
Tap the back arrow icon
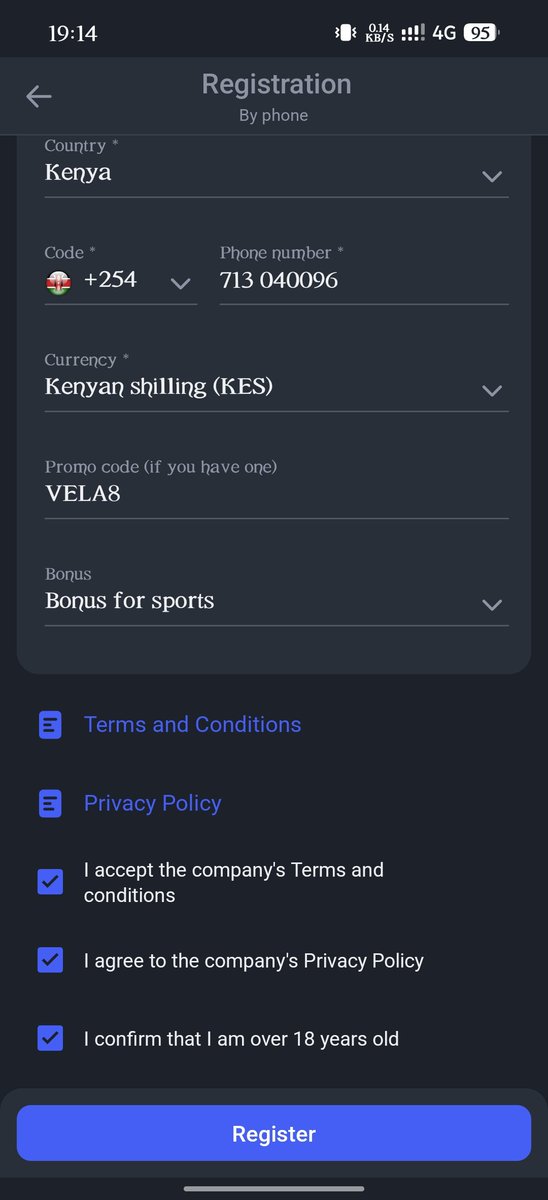39,96
